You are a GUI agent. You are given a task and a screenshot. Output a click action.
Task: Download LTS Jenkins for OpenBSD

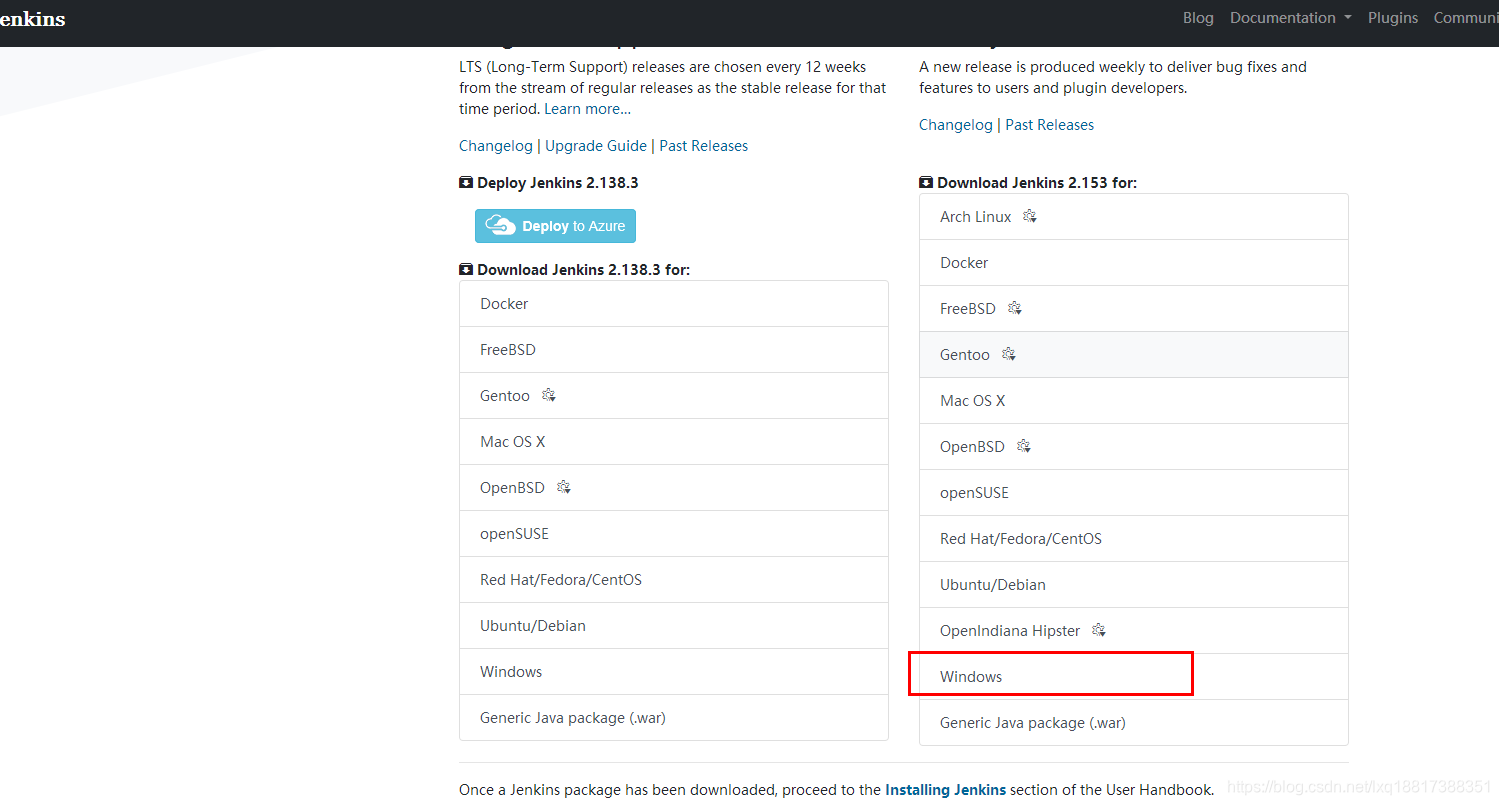(x=674, y=488)
